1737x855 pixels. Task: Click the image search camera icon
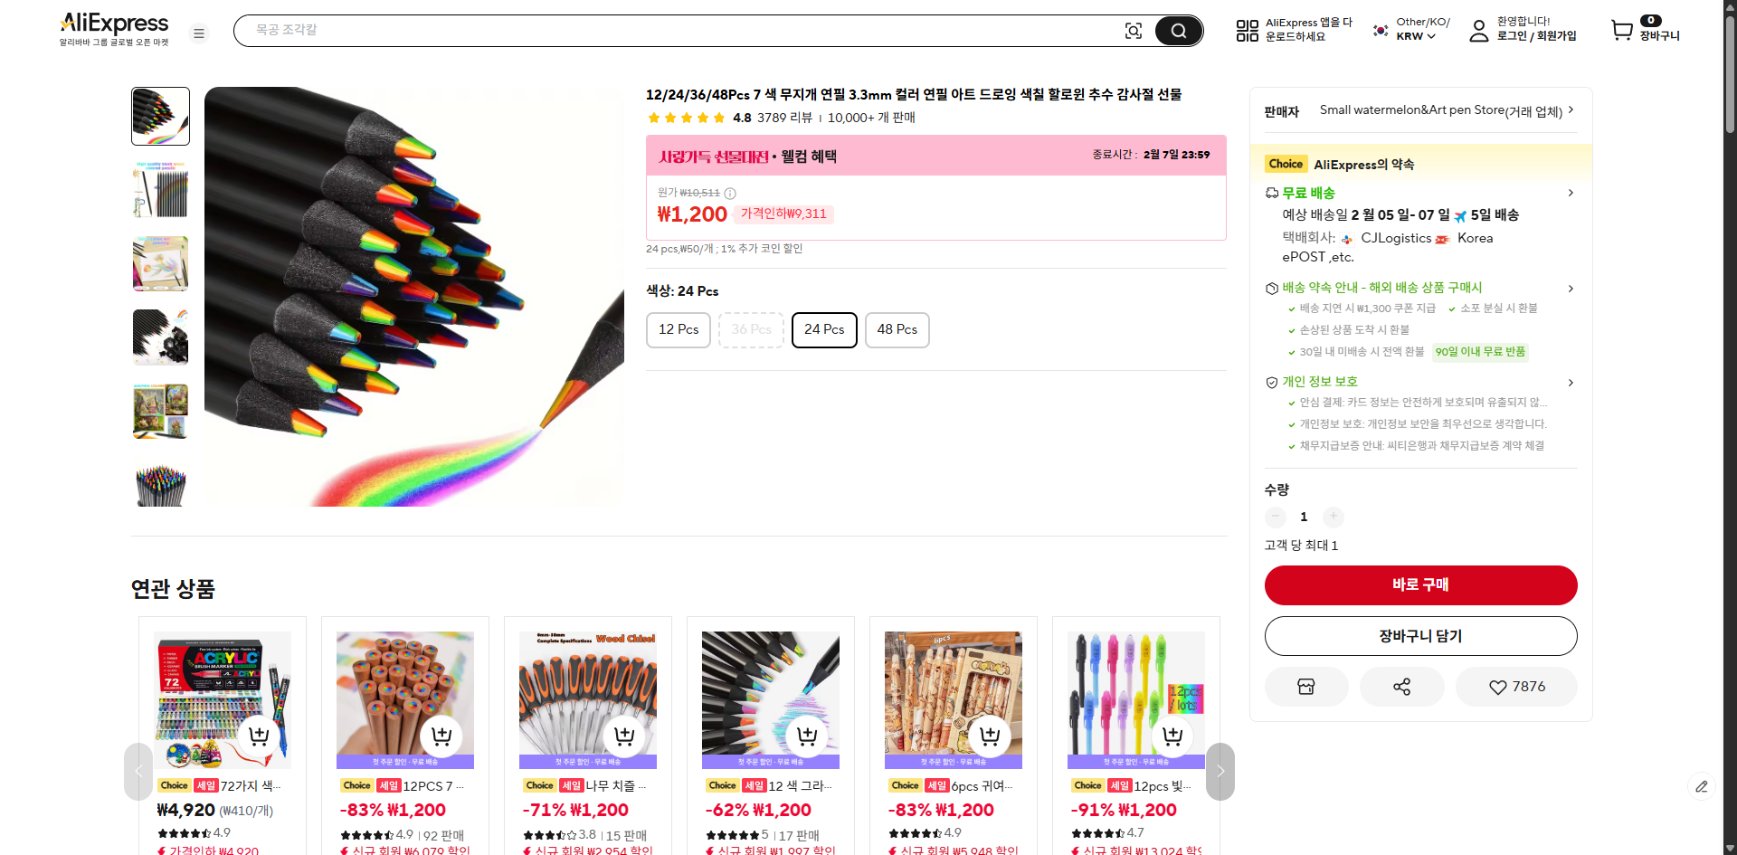(1133, 31)
